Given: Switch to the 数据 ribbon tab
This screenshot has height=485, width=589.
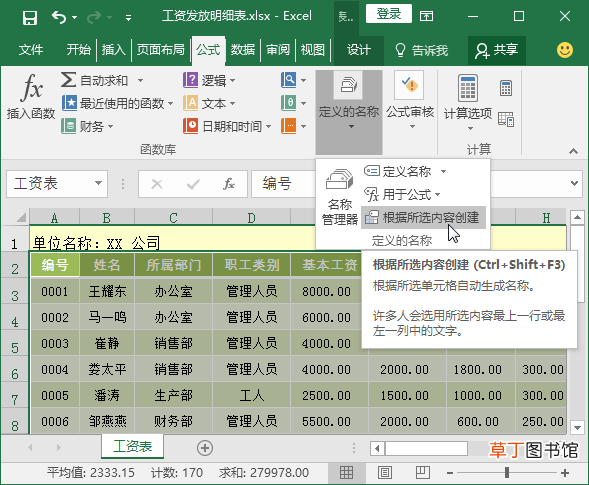Looking at the screenshot, I should 243,50.
